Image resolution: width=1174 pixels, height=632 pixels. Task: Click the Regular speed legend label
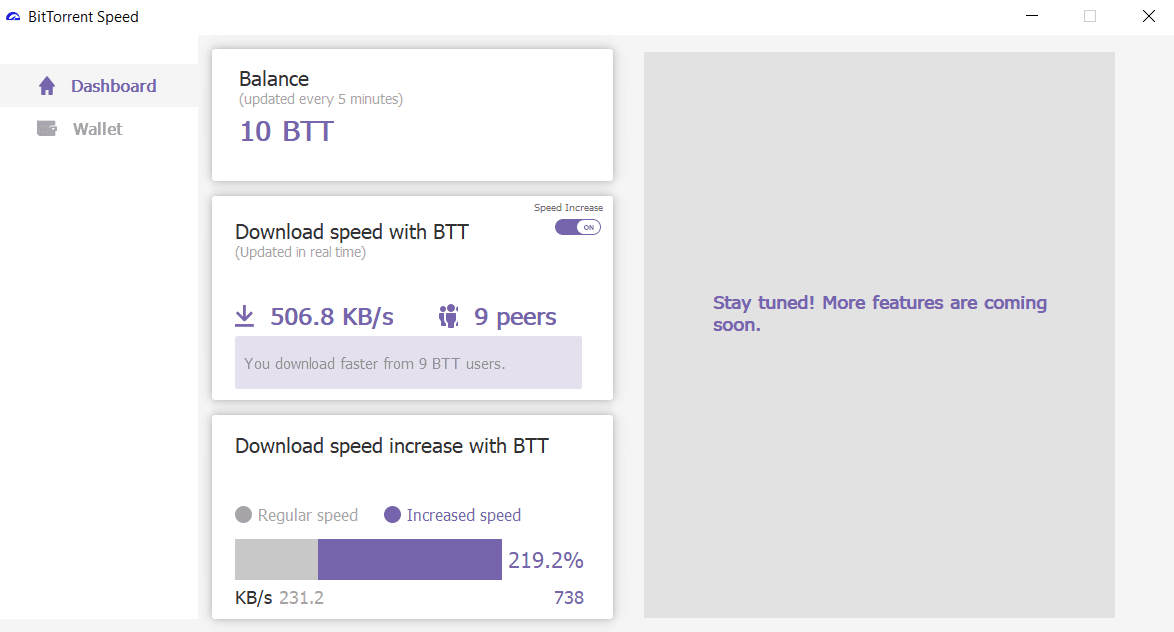pyautogui.click(x=308, y=515)
